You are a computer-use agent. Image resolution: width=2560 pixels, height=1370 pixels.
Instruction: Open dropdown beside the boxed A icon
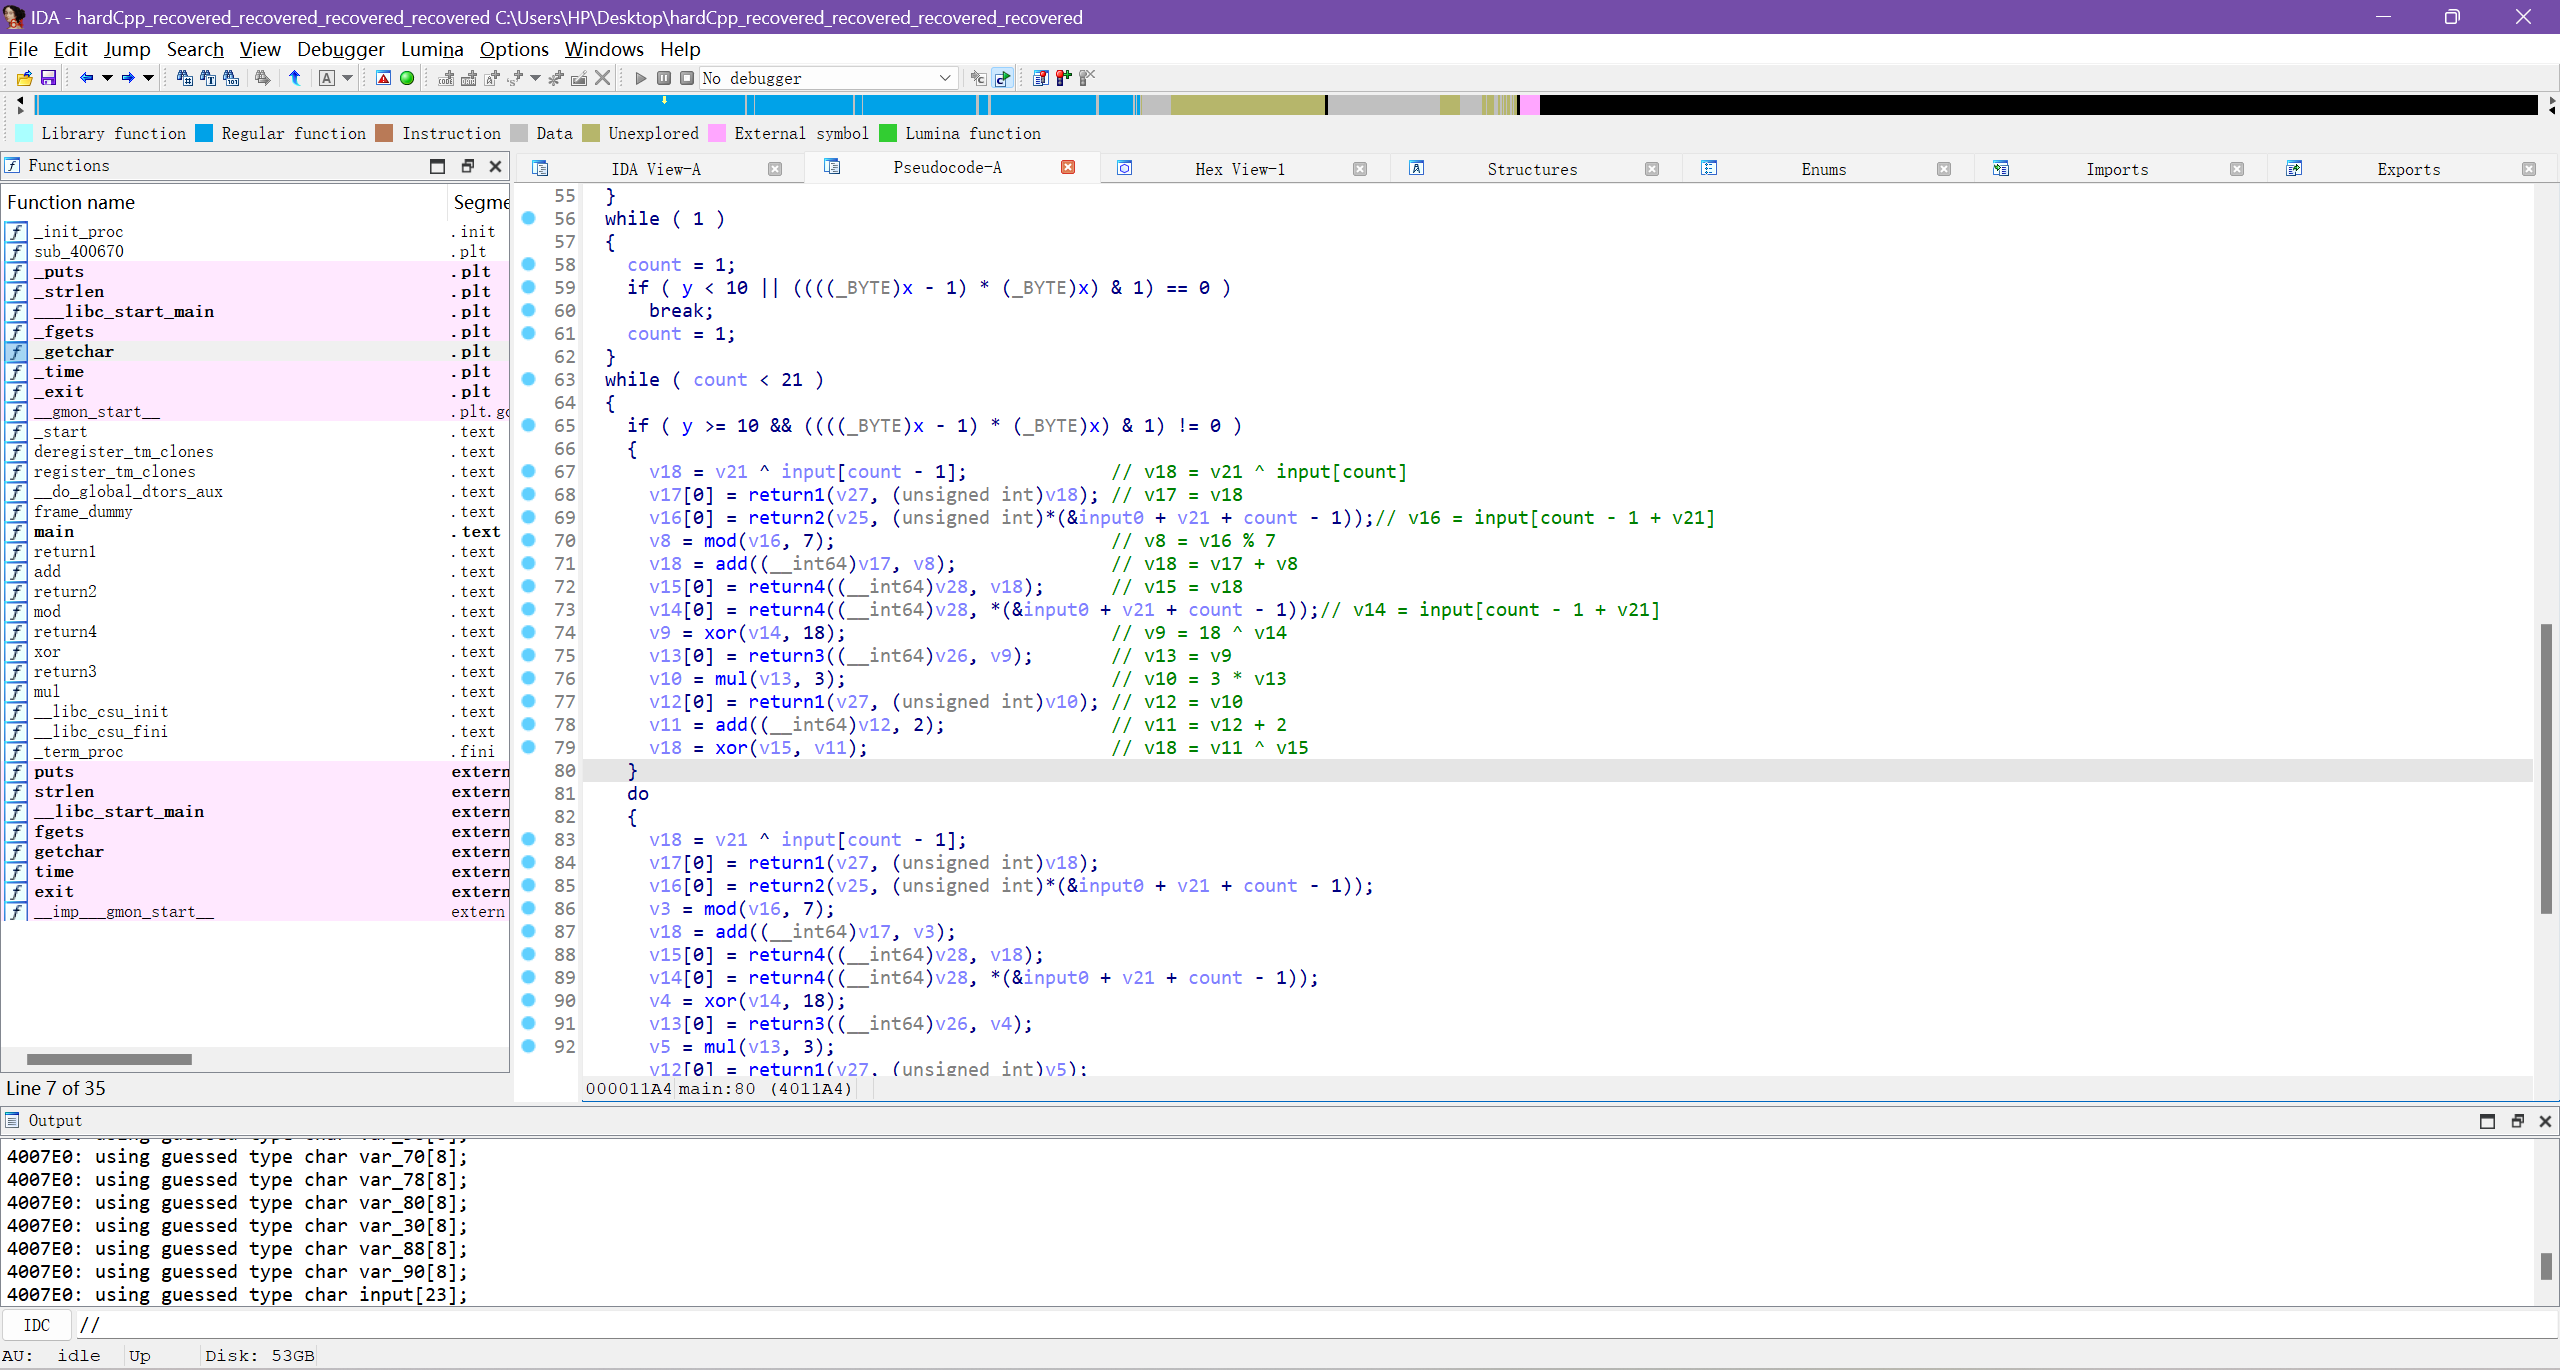pyautogui.click(x=348, y=78)
